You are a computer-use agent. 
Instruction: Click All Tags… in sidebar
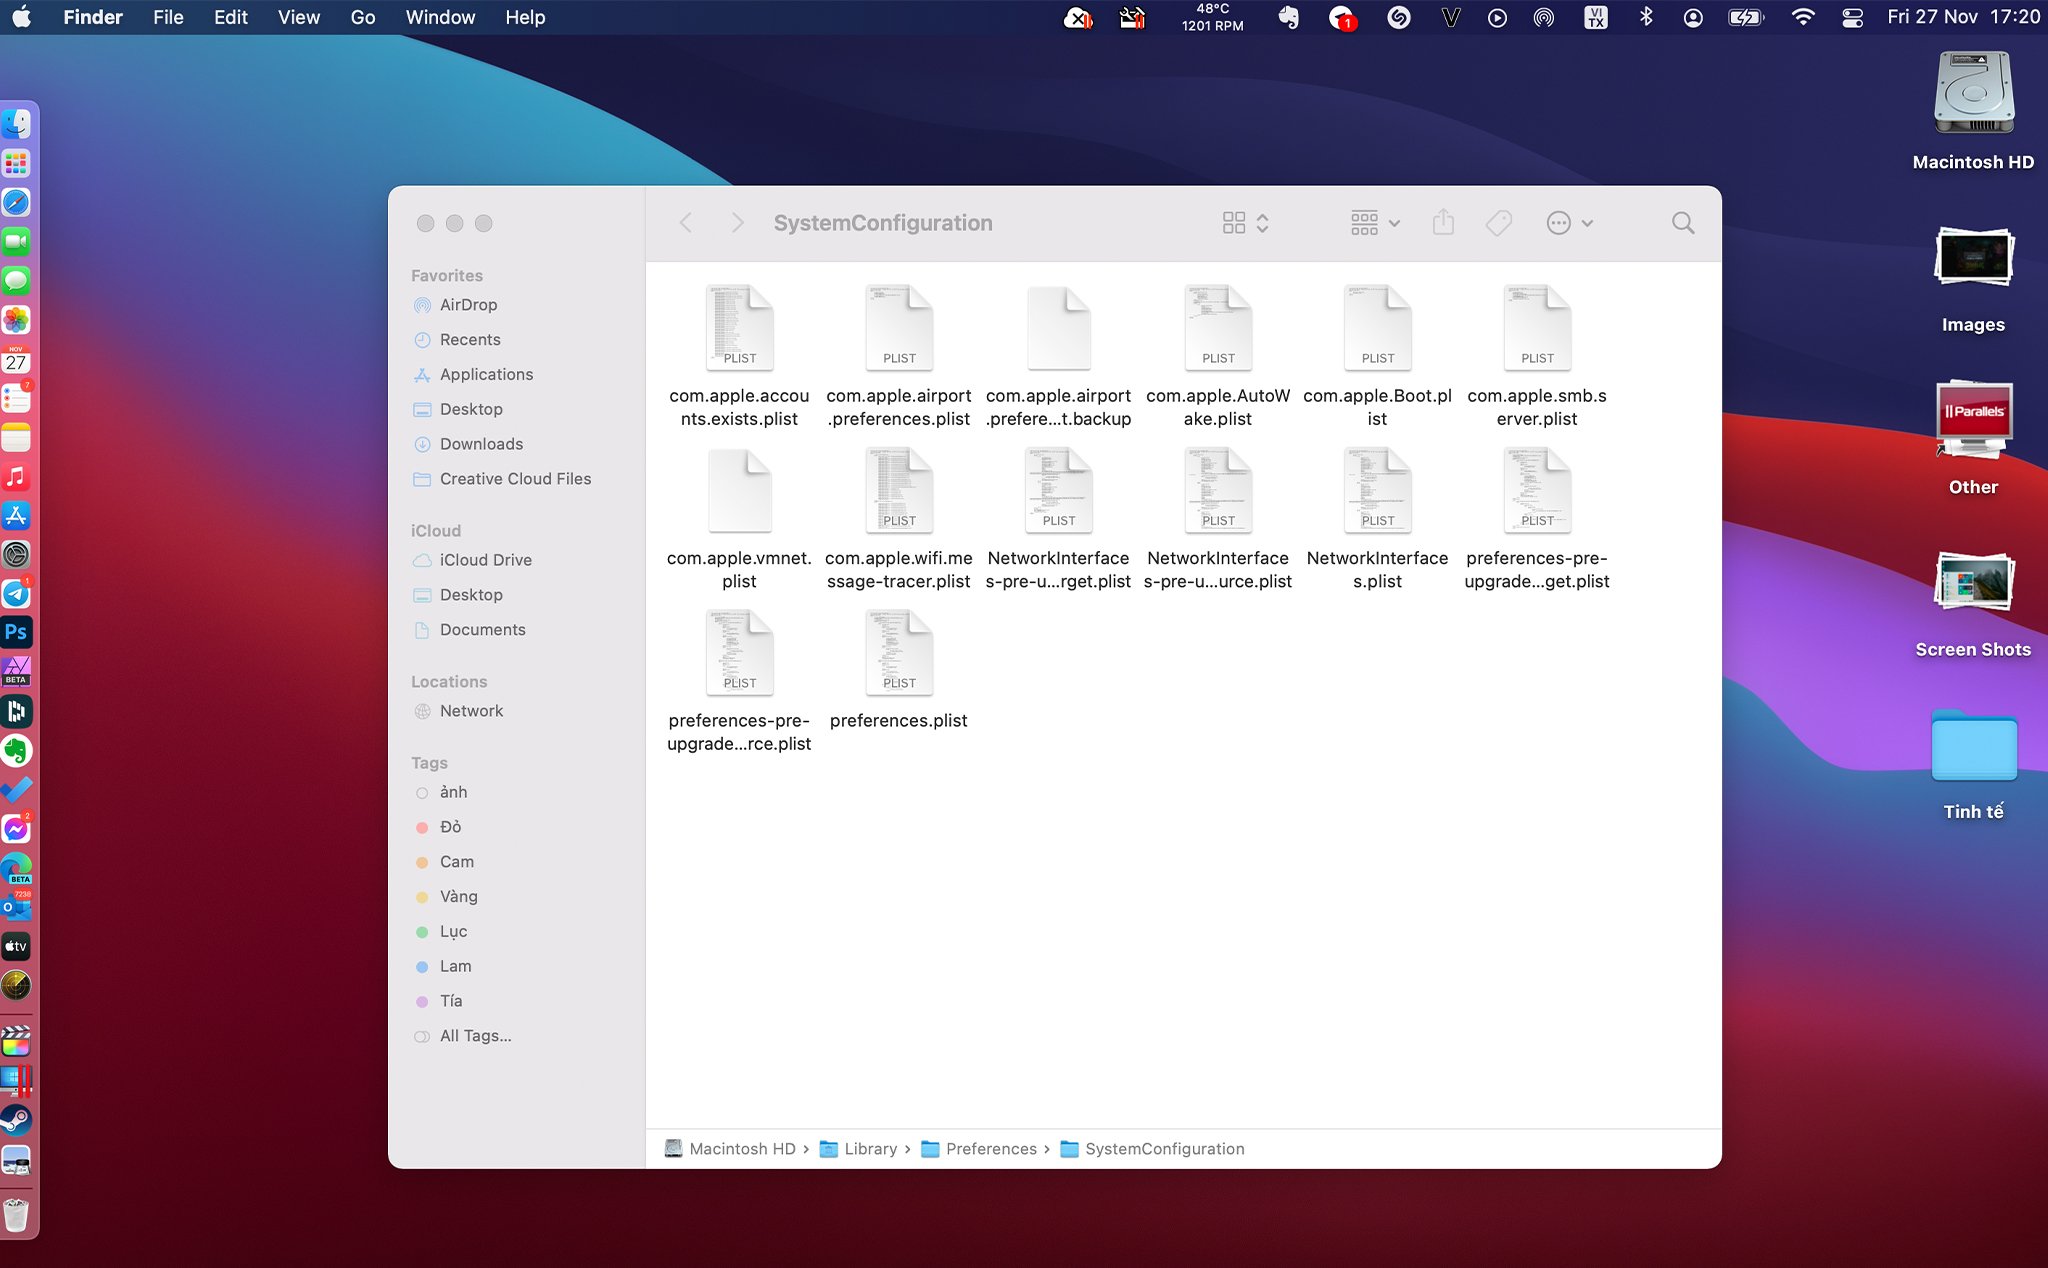[475, 1036]
